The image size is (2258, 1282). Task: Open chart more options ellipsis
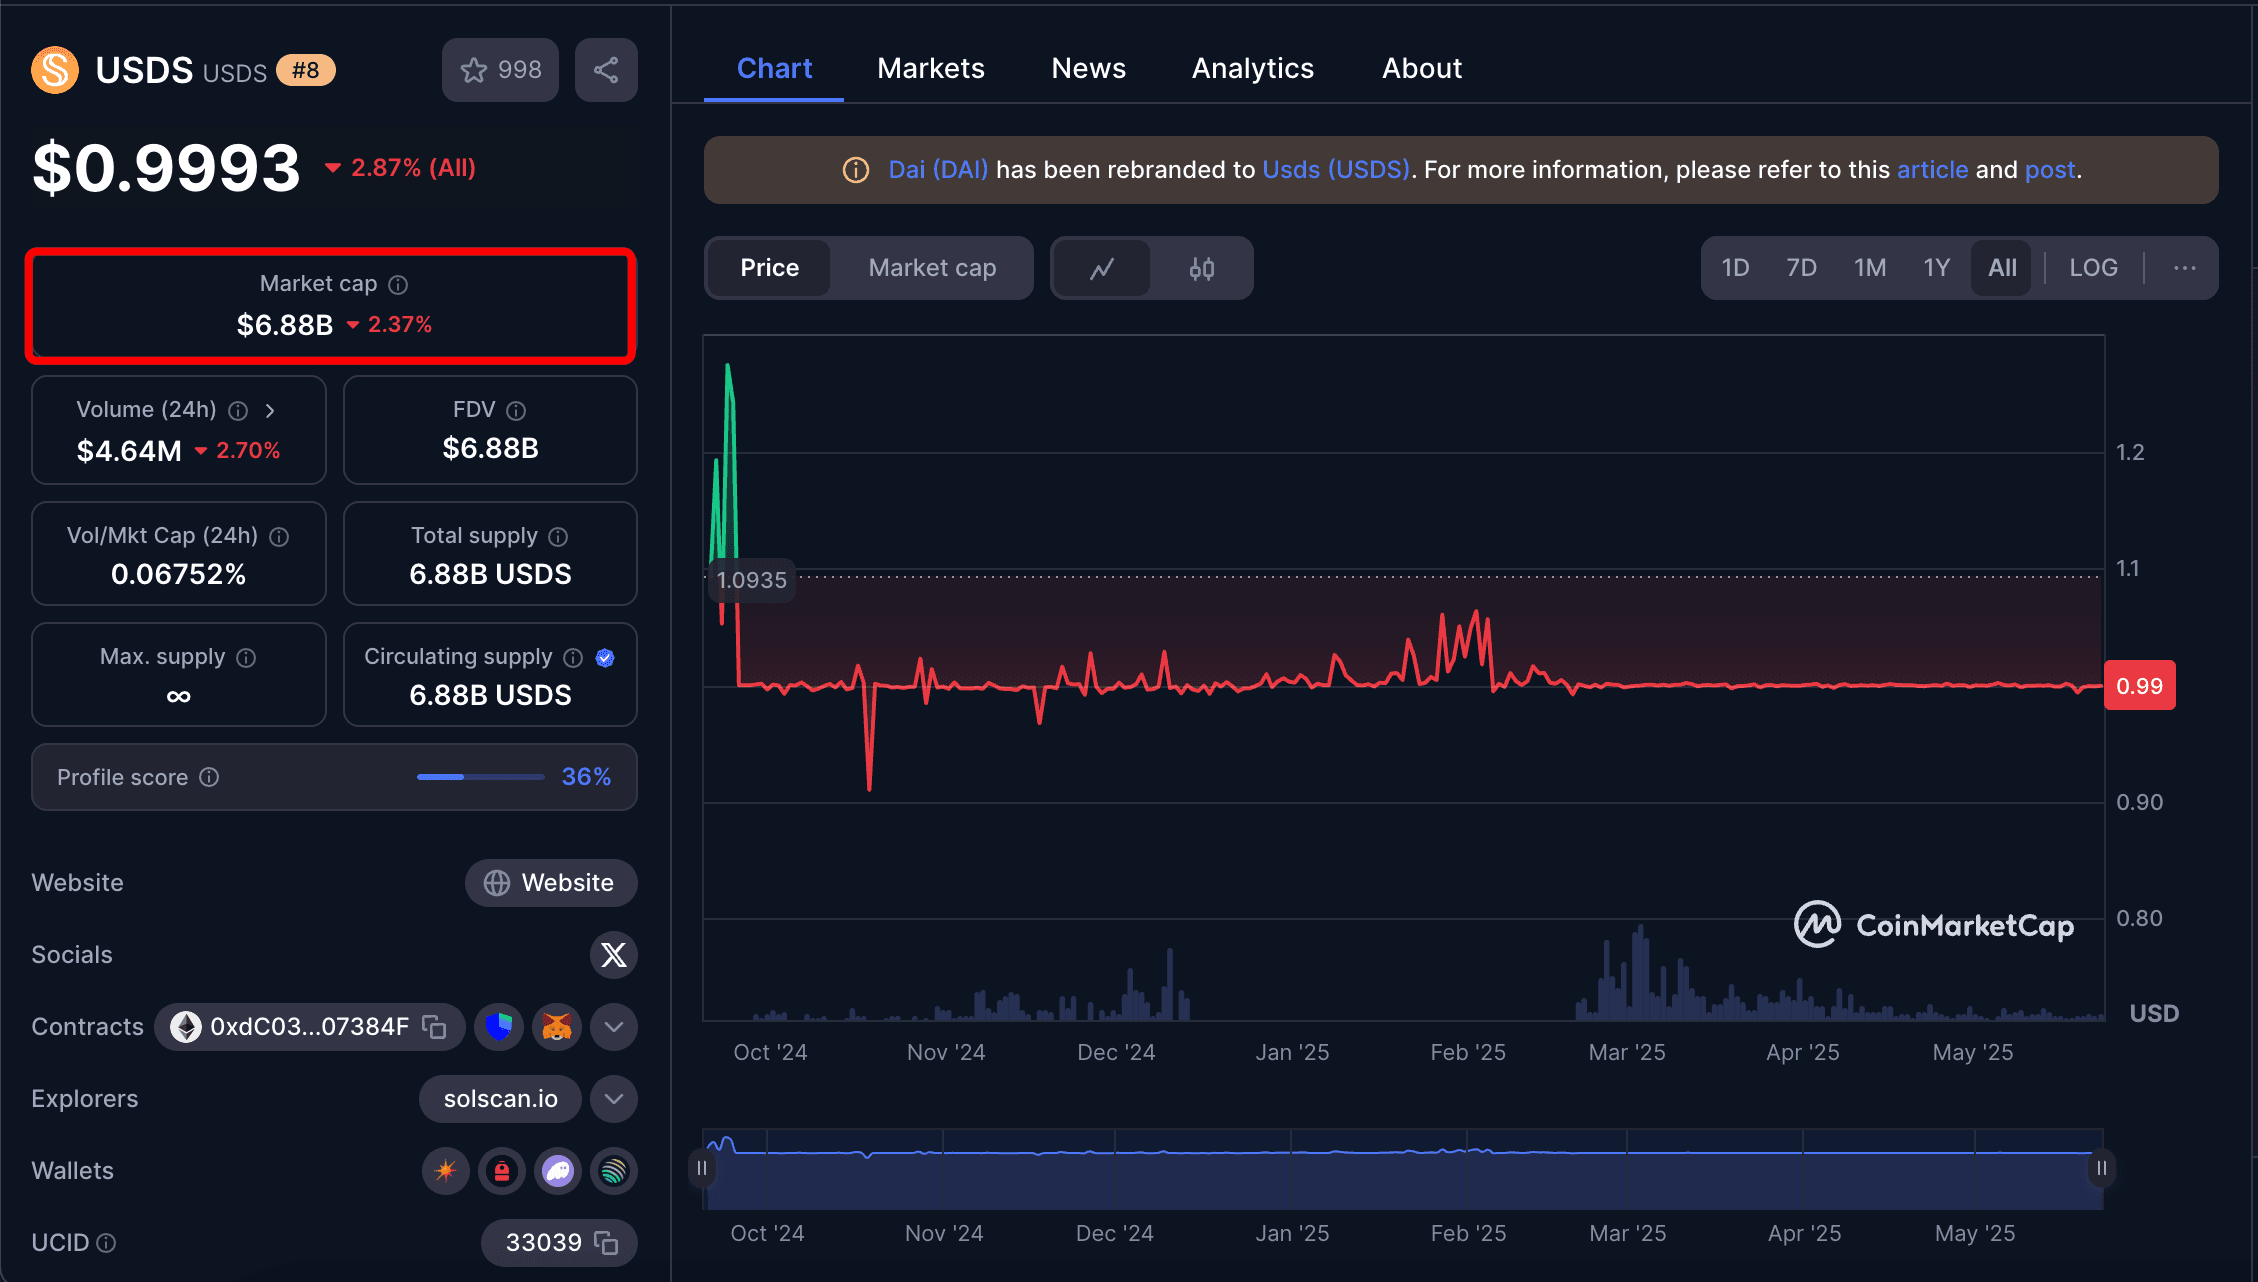click(x=2184, y=268)
